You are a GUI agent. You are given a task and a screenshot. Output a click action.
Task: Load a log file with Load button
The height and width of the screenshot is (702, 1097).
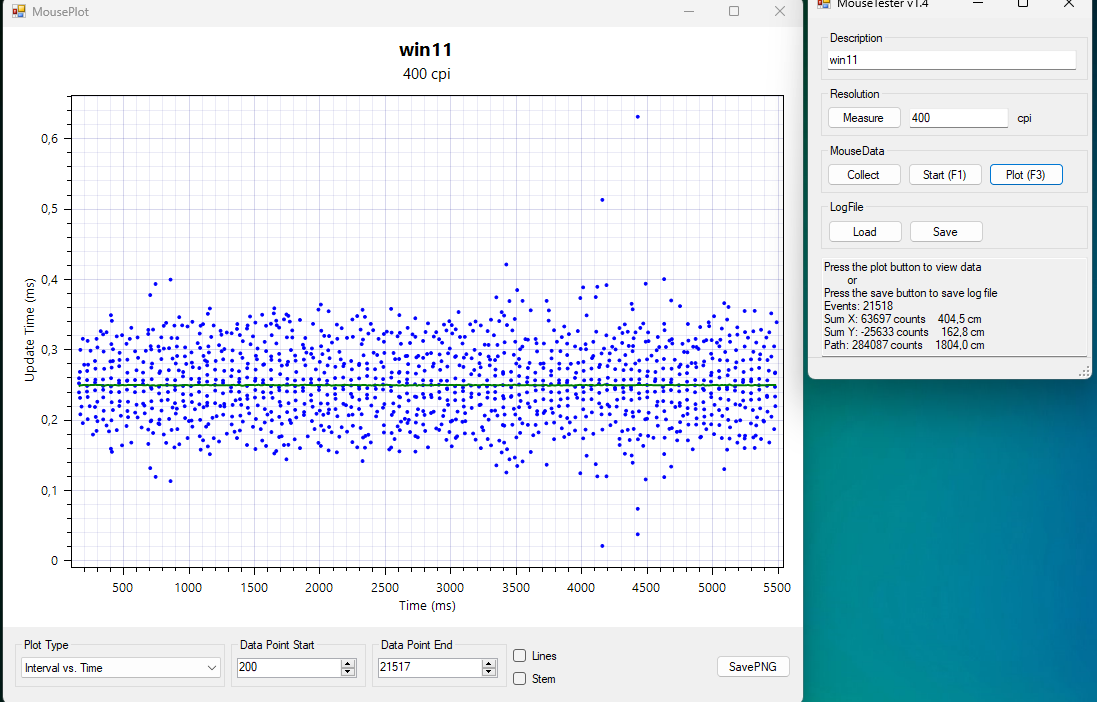point(864,232)
